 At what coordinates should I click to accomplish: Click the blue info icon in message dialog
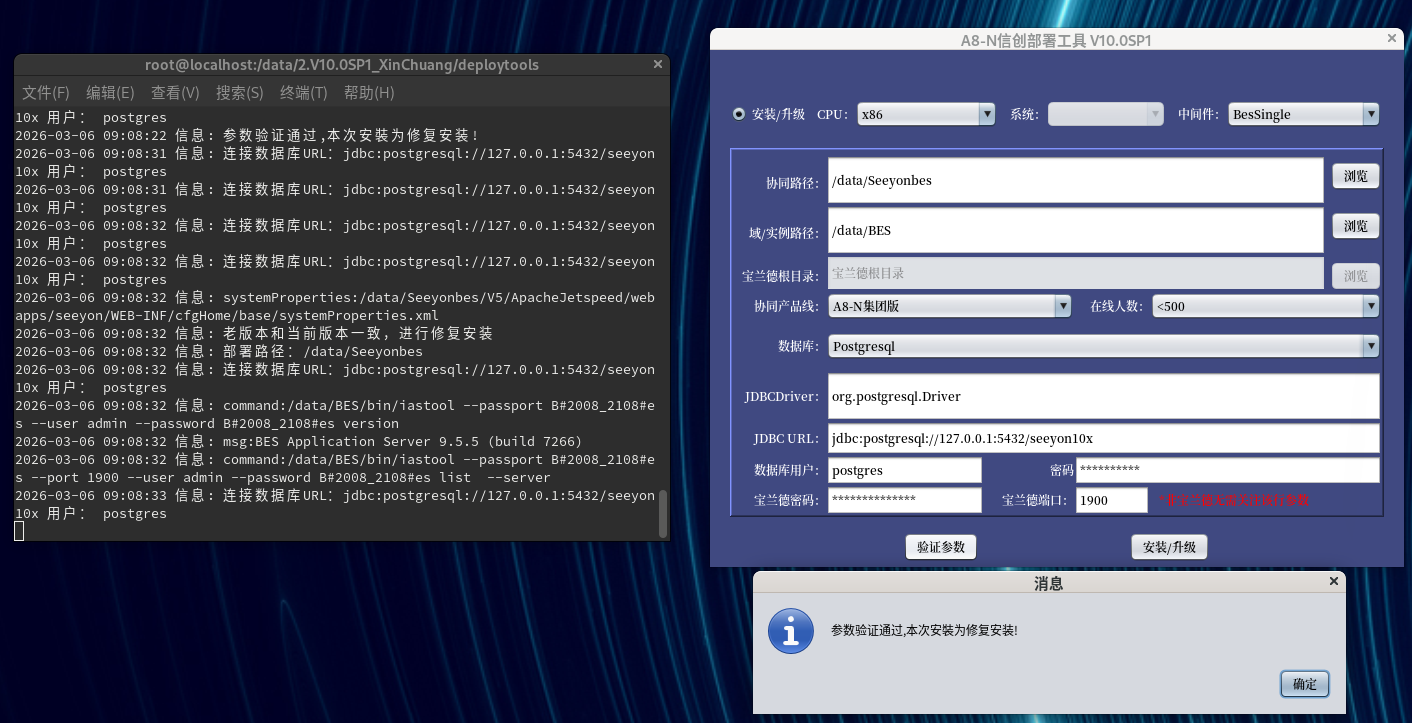[790, 631]
